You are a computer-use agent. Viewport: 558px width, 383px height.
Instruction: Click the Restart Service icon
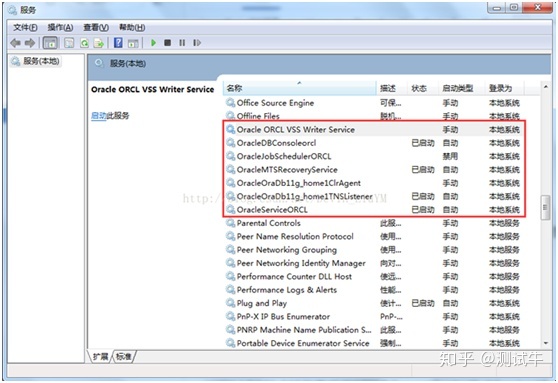197,43
